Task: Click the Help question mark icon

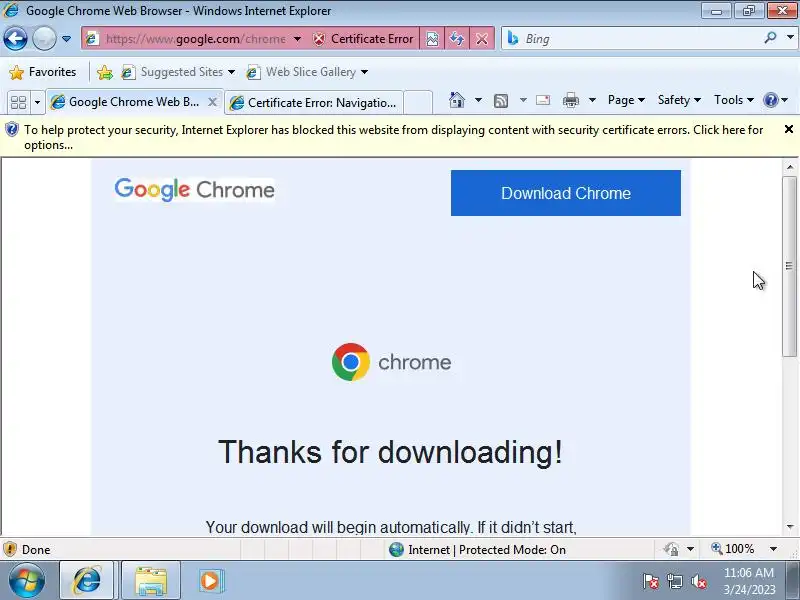Action: click(770, 100)
